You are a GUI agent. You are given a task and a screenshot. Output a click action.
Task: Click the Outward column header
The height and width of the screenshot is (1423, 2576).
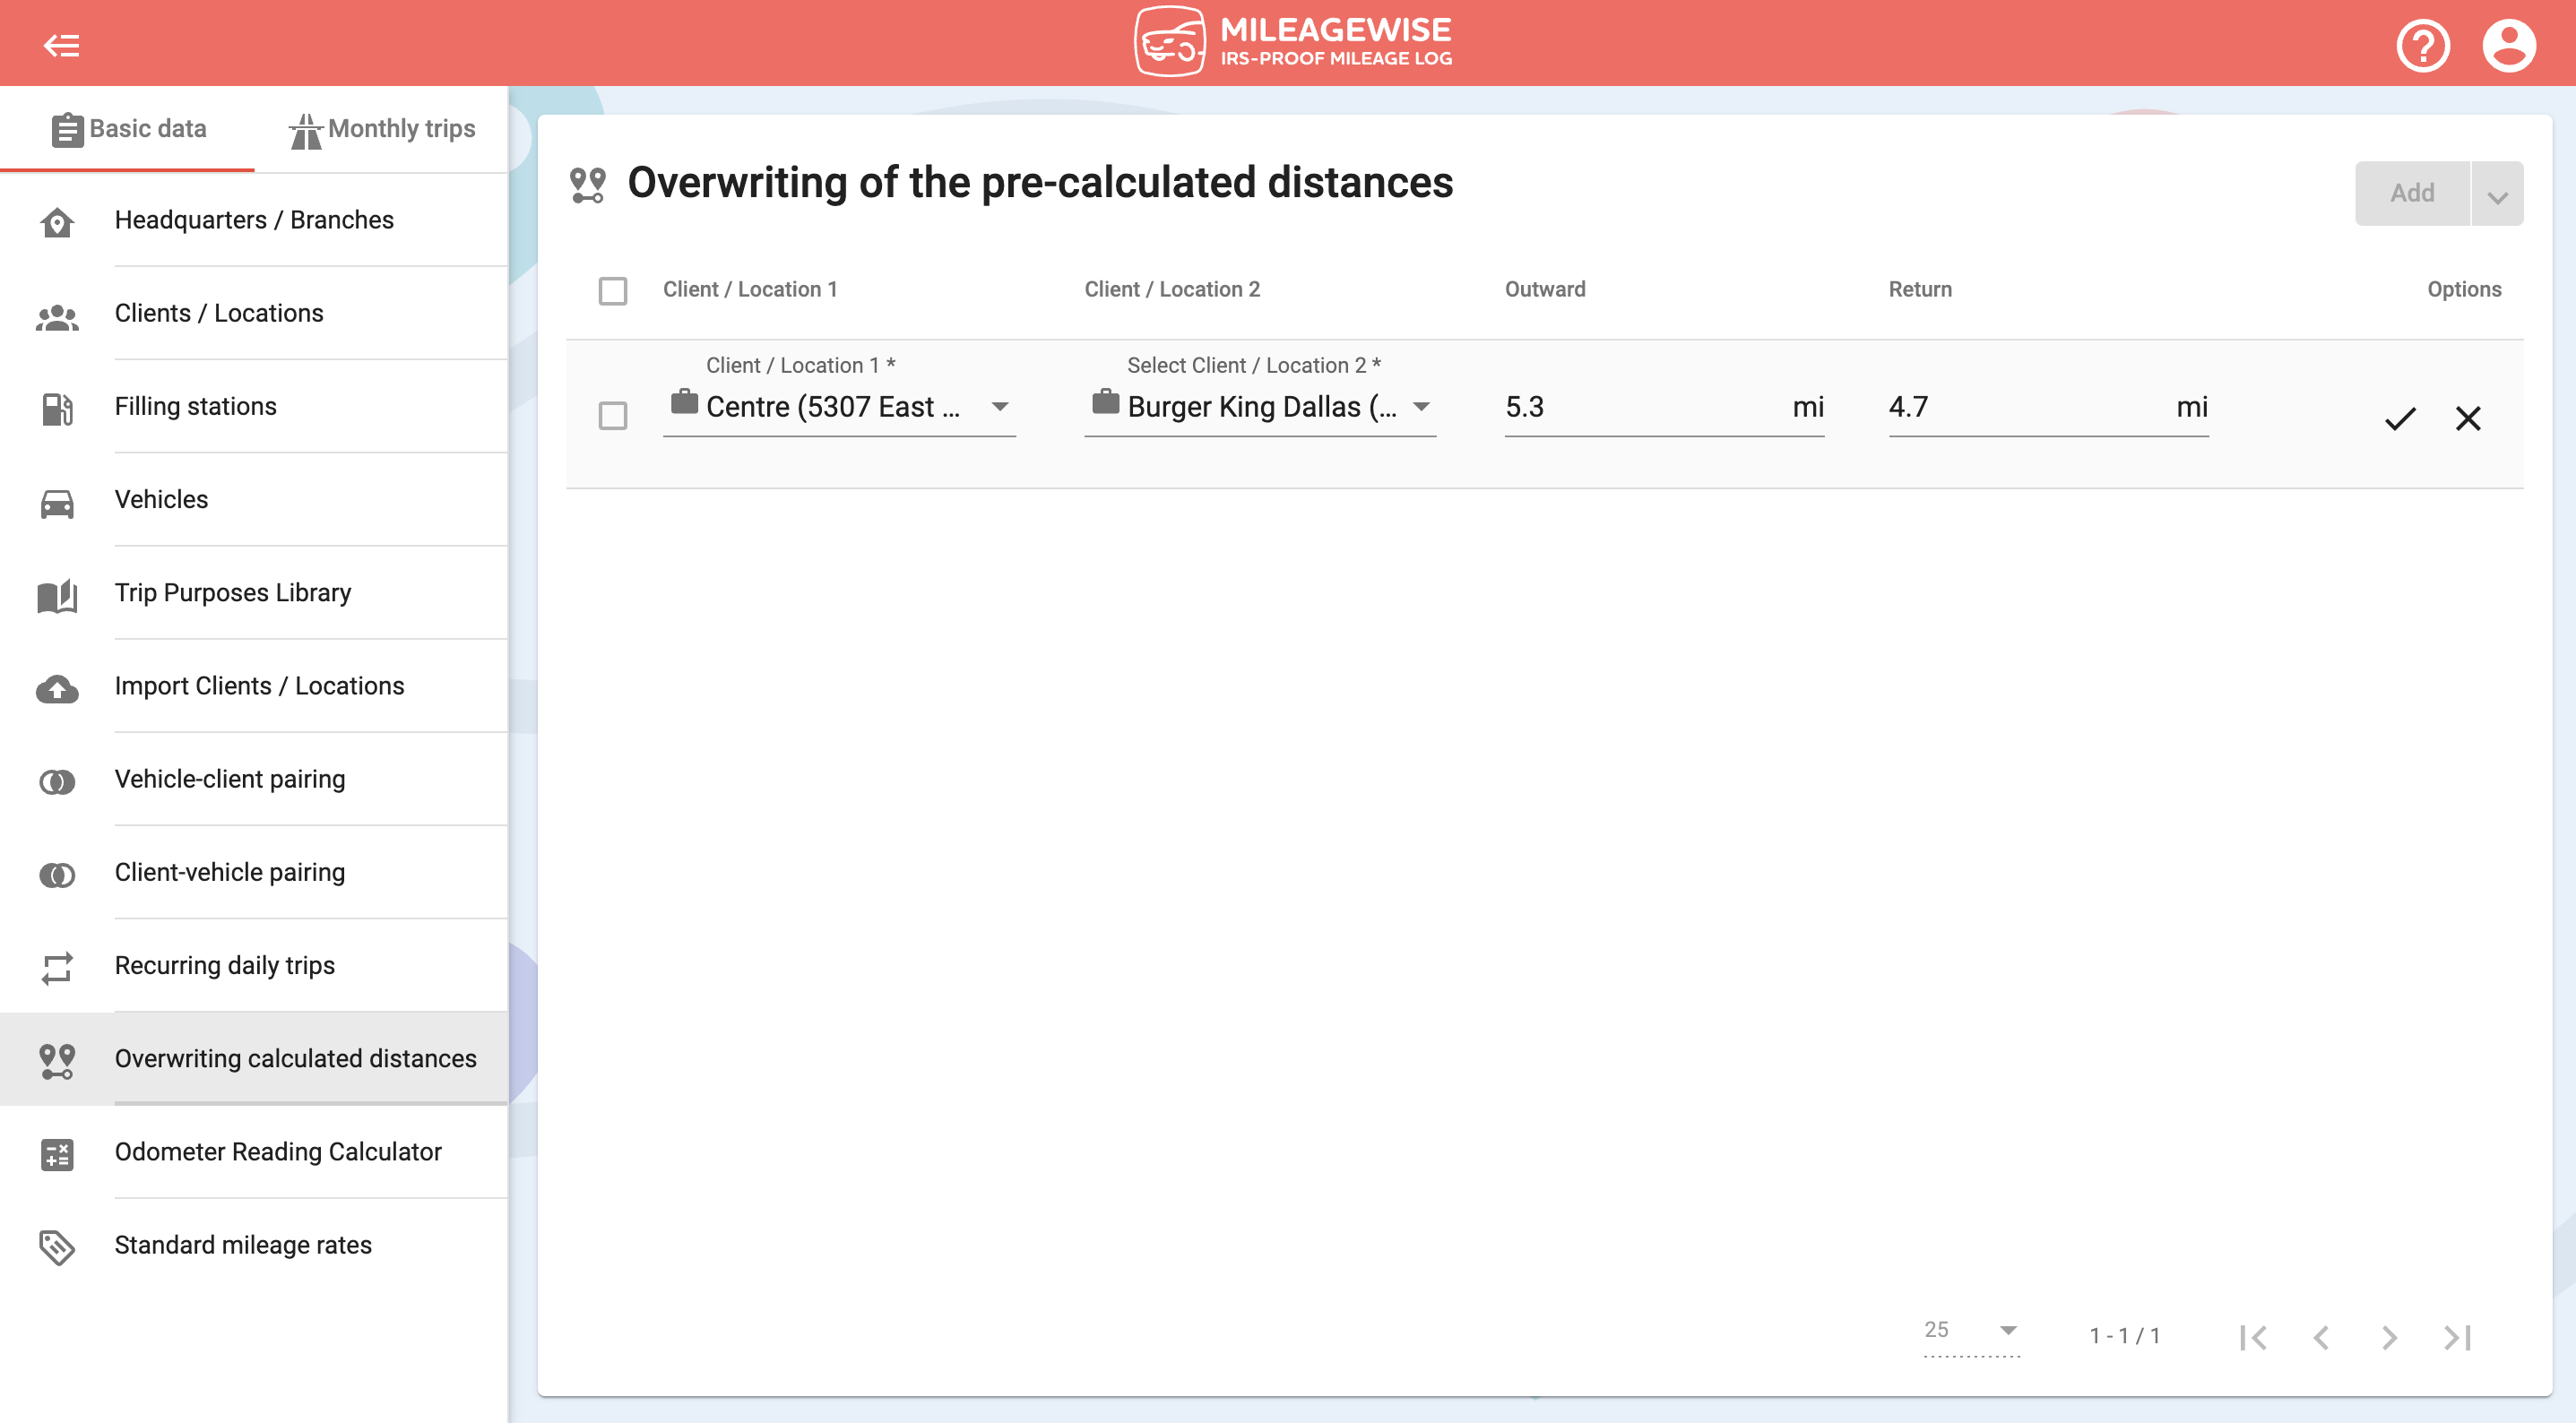pyautogui.click(x=1545, y=289)
